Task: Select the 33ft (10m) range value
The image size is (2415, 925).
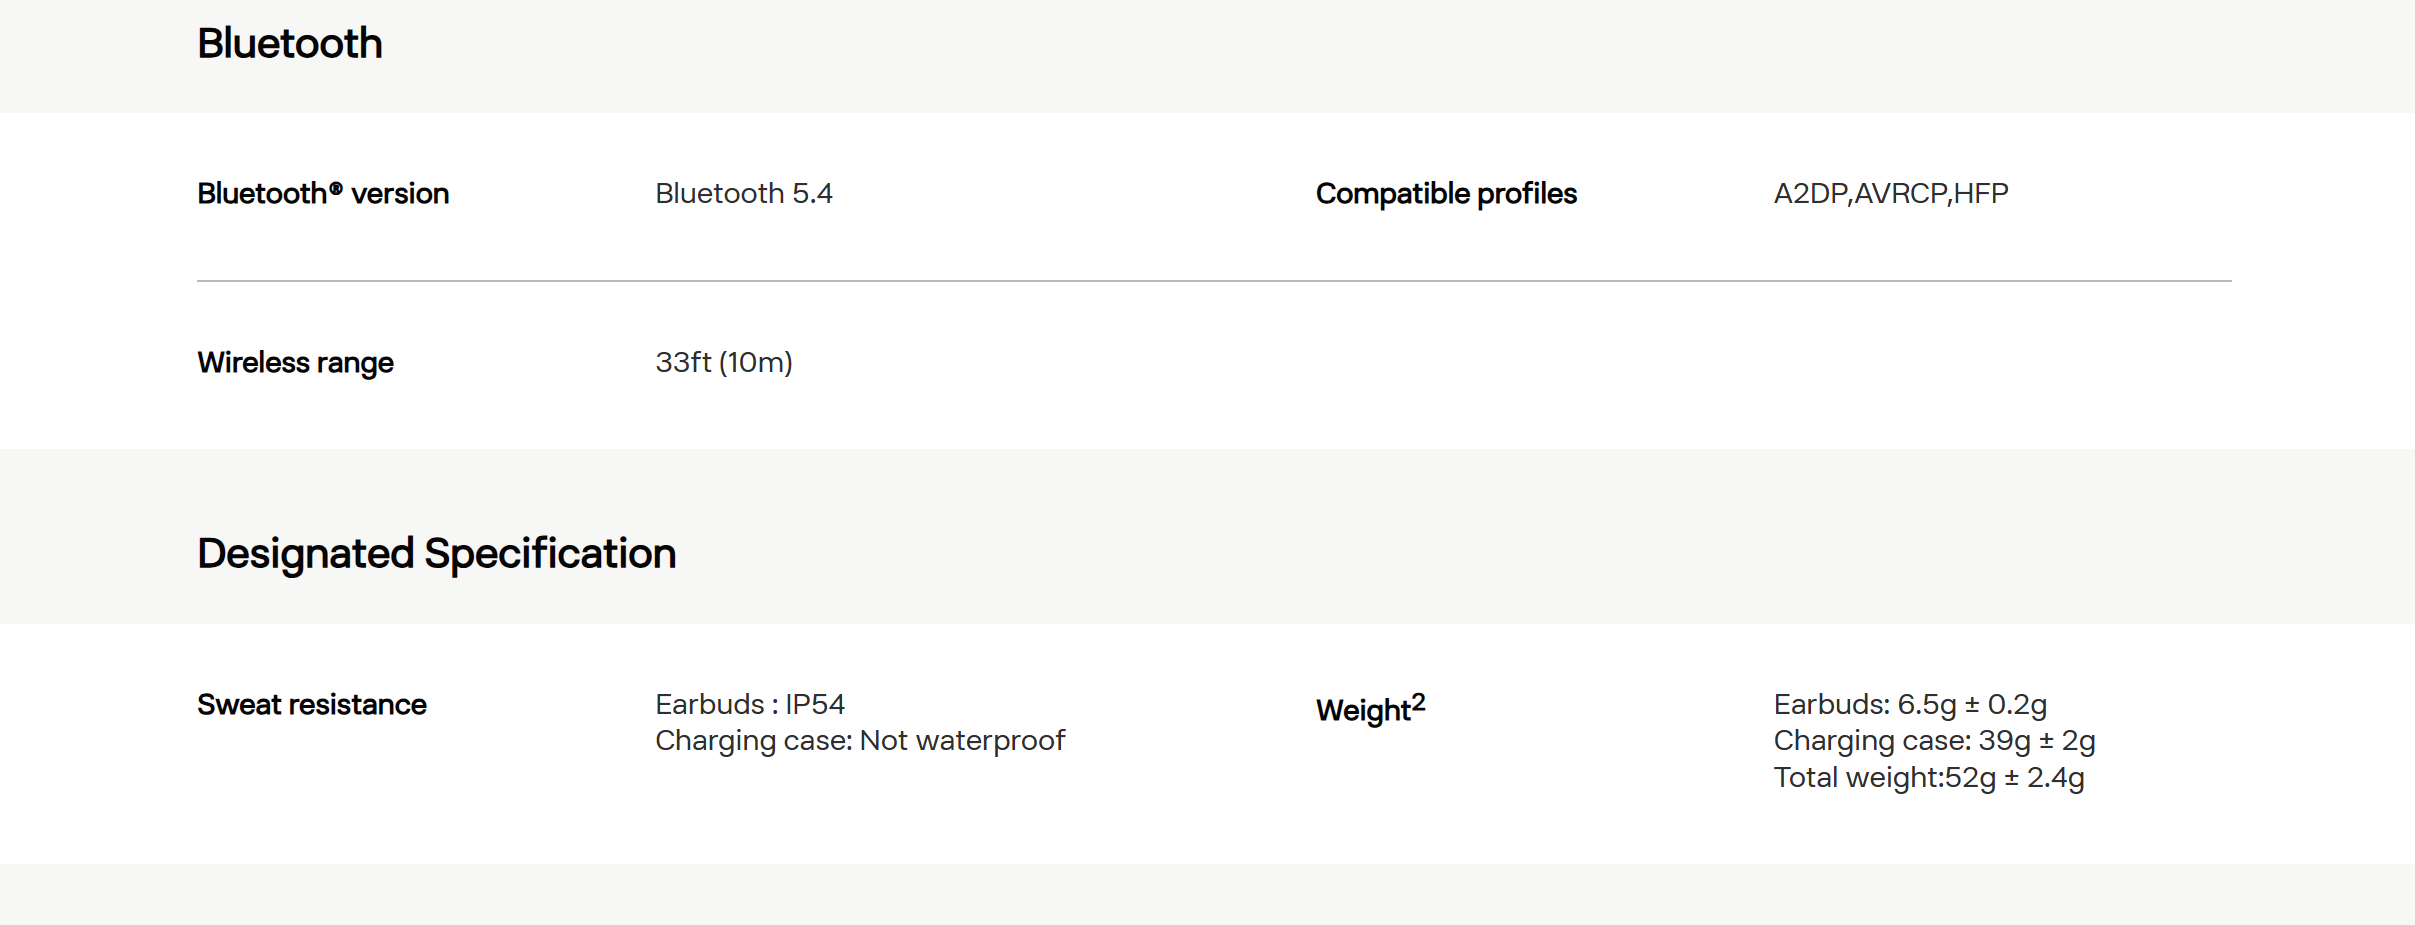Action: [x=723, y=363]
